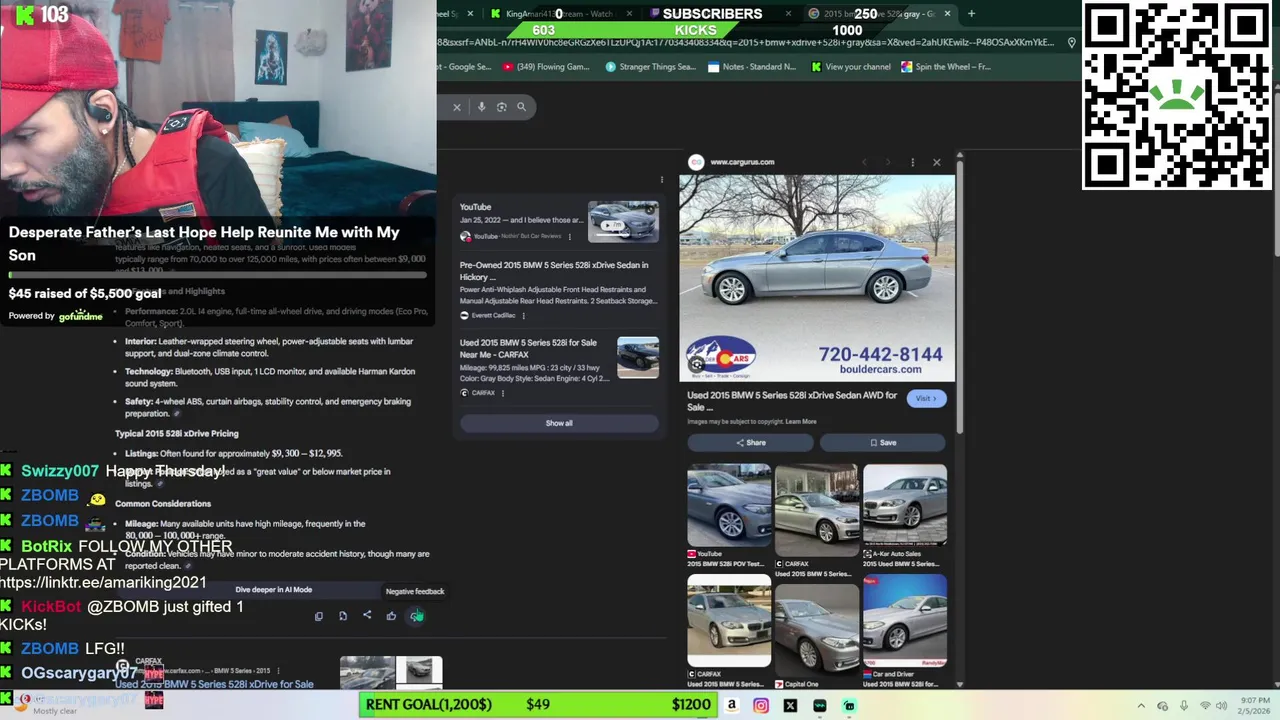Click Save button under the image preview
The image size is (1280, 720).
click(x=882, y=443)
